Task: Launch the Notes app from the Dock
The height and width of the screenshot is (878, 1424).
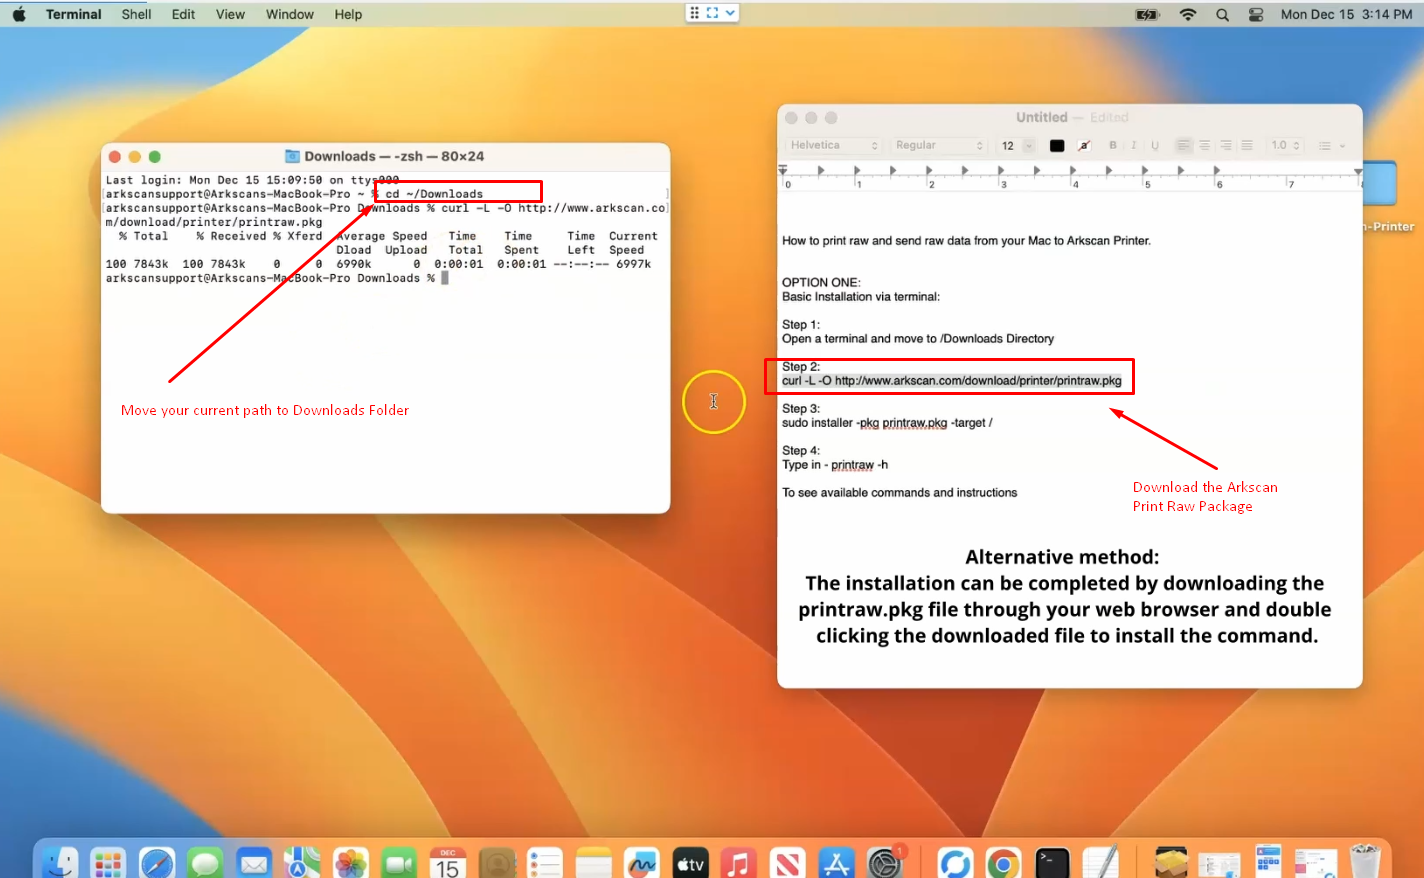Action: pos(594,863)
